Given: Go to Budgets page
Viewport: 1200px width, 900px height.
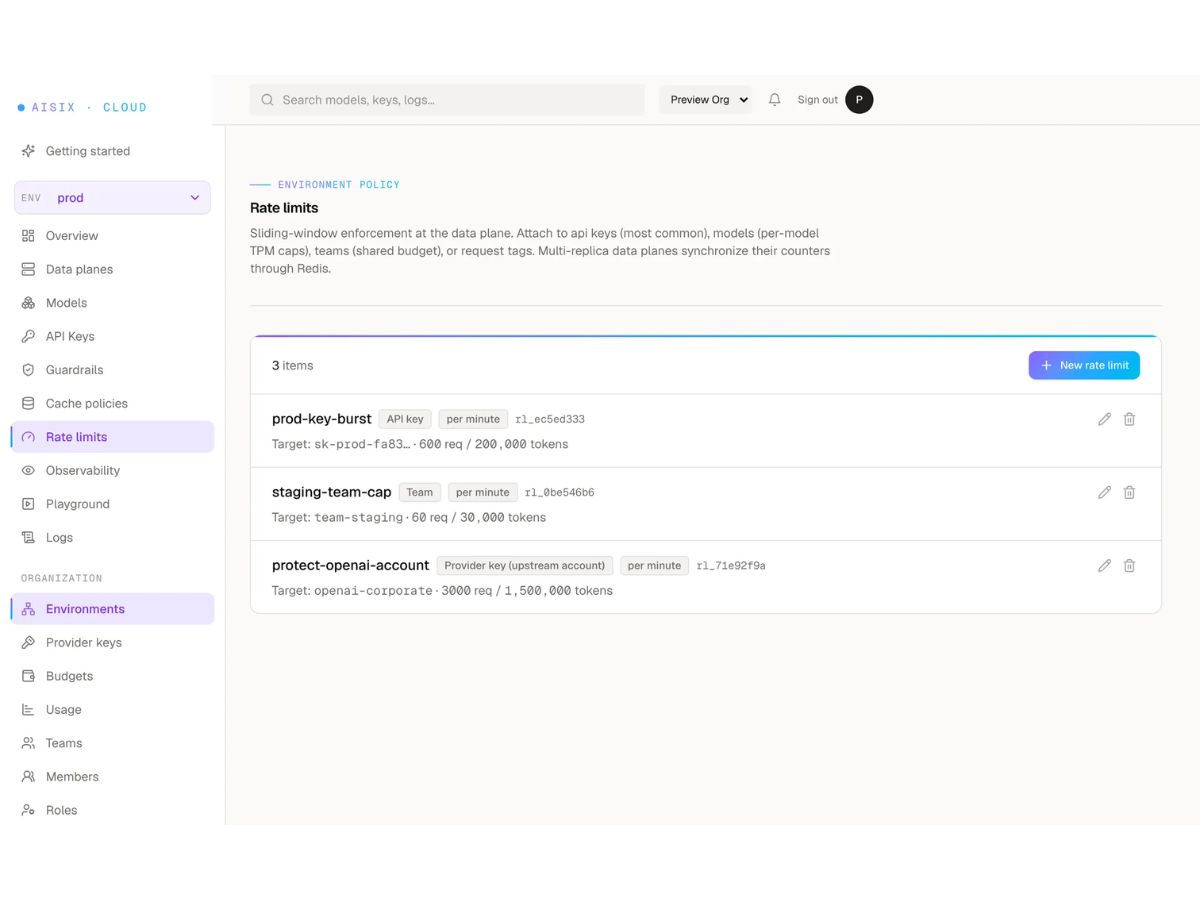Looking at the screenshot, I should tap(112, 676).
